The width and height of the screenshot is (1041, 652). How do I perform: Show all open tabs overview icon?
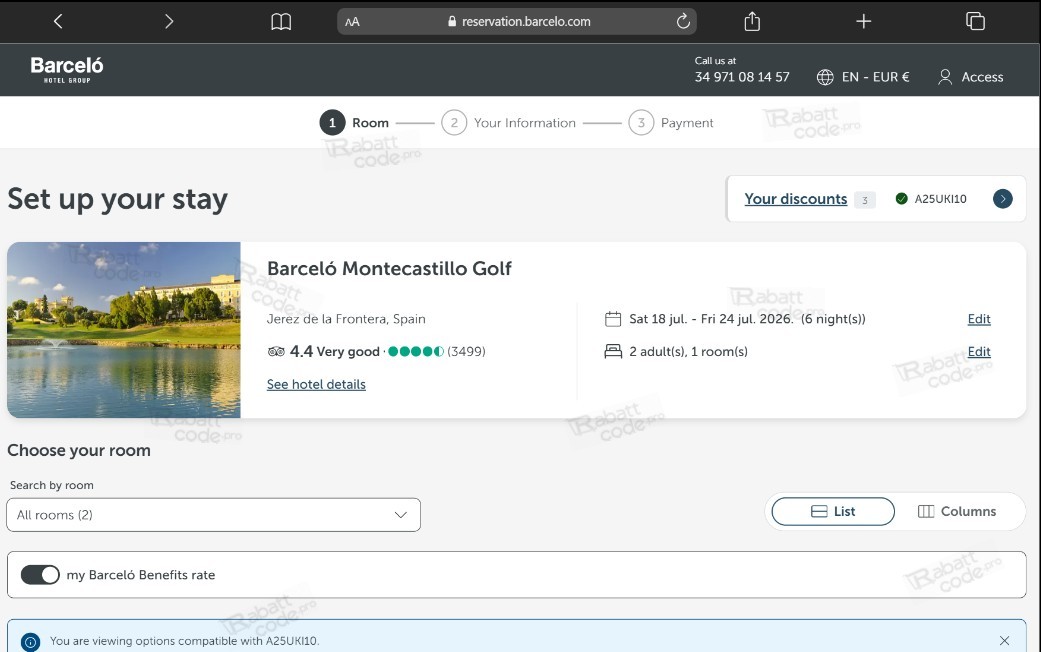coord(975,21)
